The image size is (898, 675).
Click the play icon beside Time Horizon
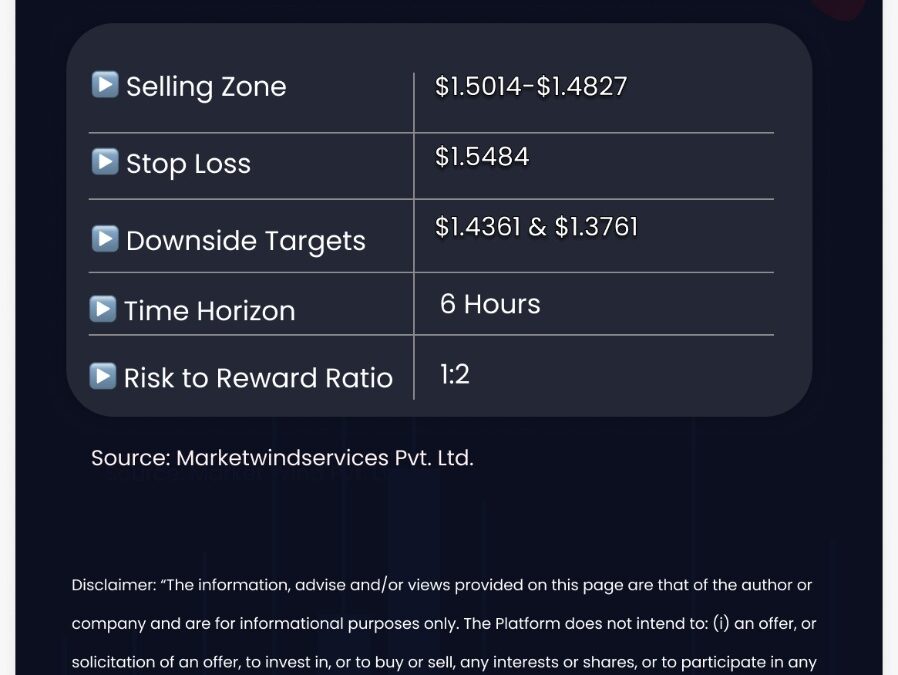pyautogui.click(x=103, y=309)
